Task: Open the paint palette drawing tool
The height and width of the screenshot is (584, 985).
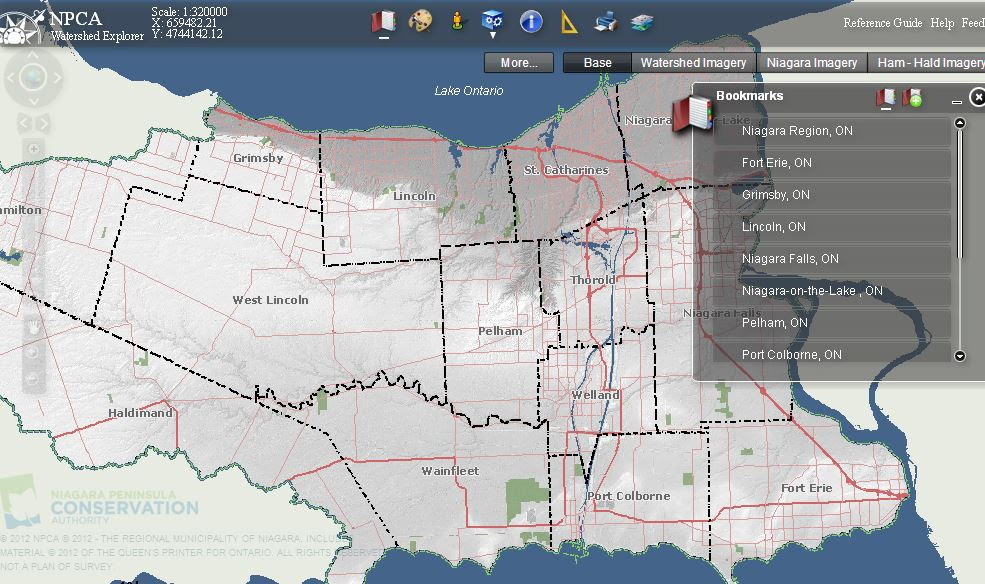Action: point(420,21)
